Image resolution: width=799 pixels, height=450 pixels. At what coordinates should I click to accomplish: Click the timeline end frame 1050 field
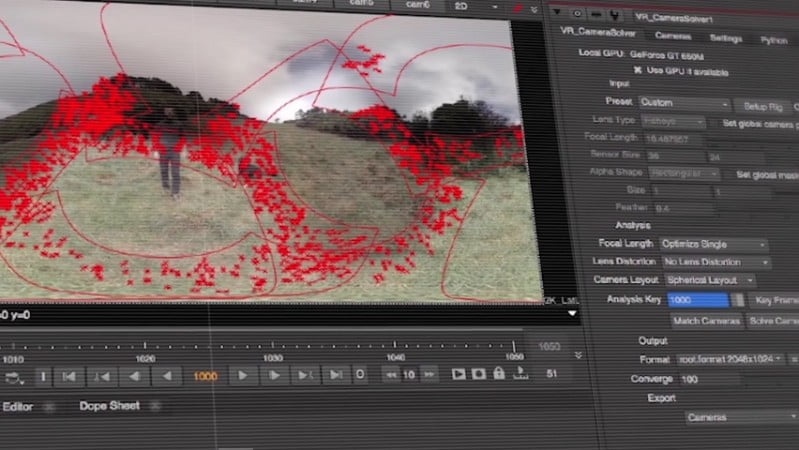549,347
